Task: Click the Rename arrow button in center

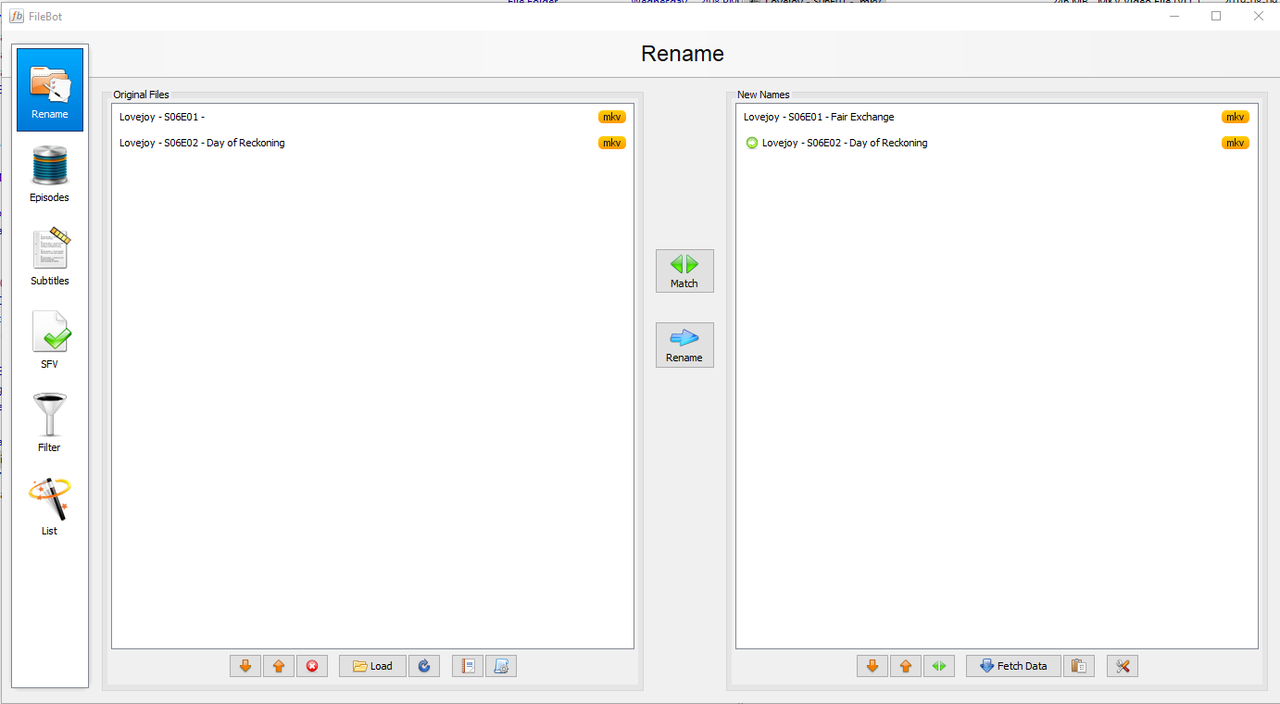Action: coord(684,345)
